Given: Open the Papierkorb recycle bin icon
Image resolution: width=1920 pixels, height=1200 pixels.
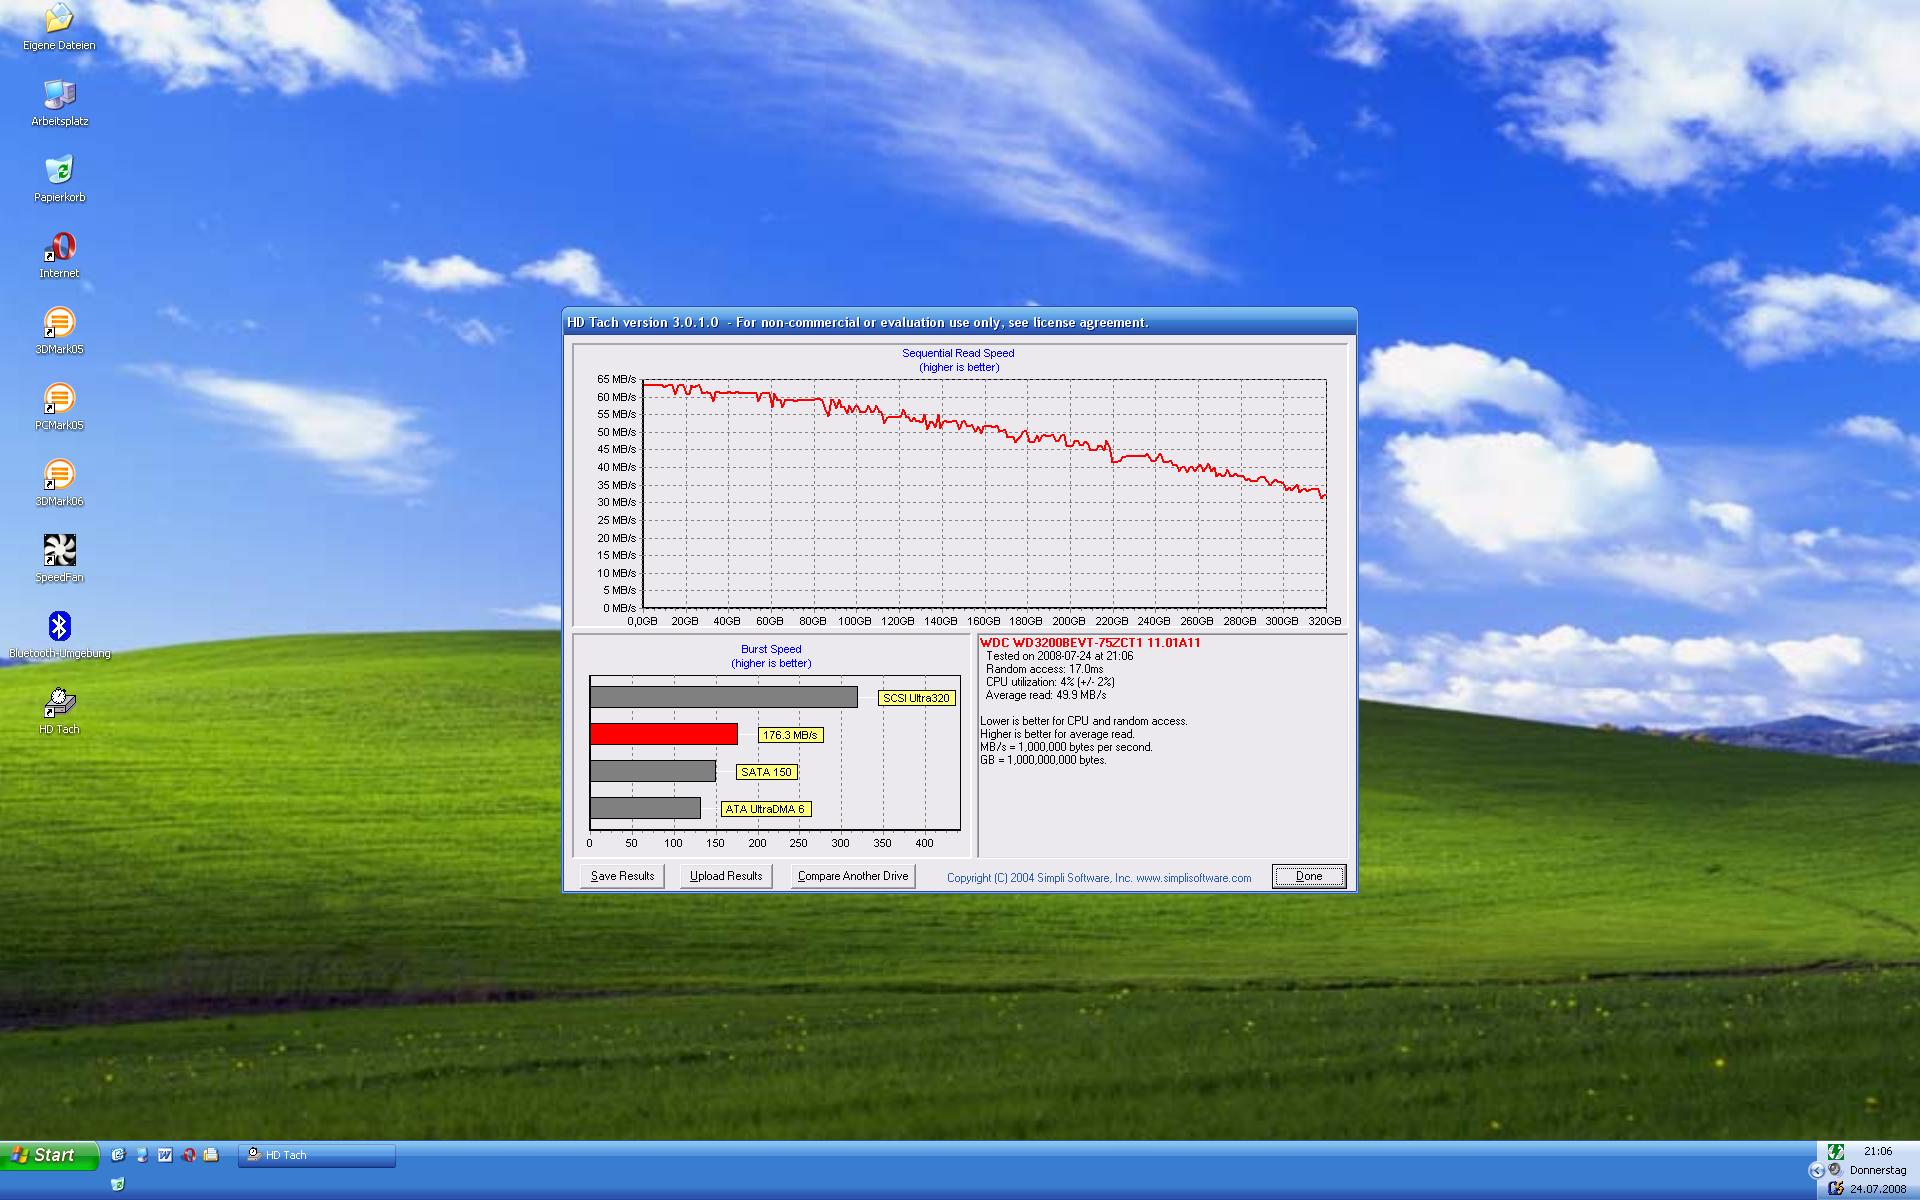Looking at the screenshot, I should click(59, 170).
